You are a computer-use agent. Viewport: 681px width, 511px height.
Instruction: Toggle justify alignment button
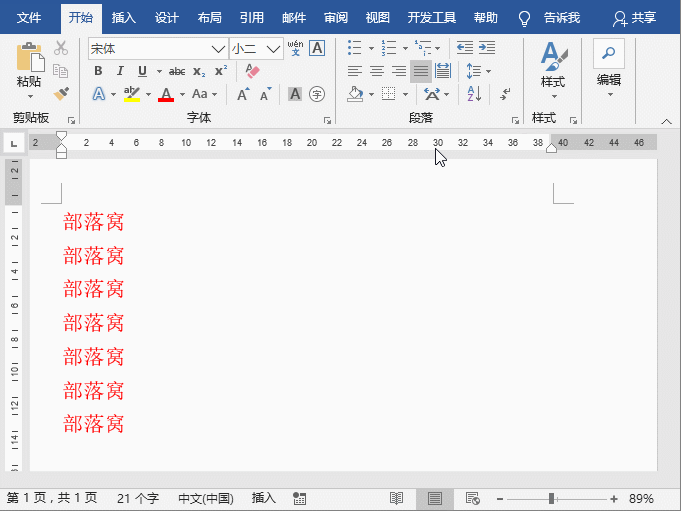(x=421, y=71)
